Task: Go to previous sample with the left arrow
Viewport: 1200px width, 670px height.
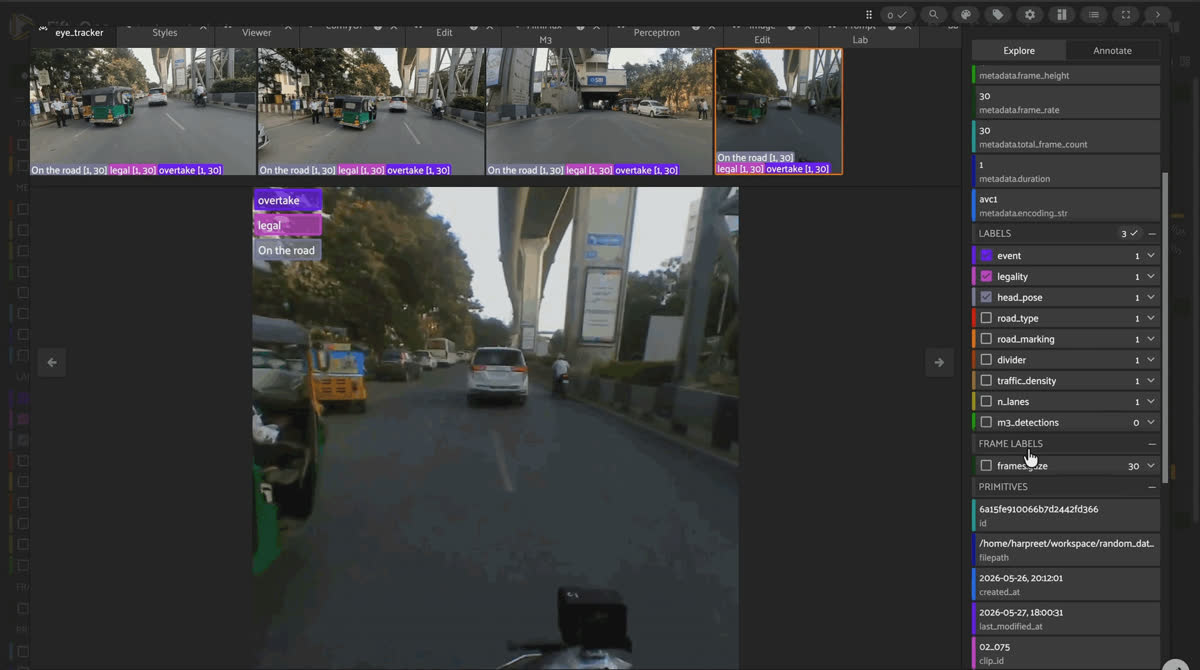Action: tap(53, 362)
